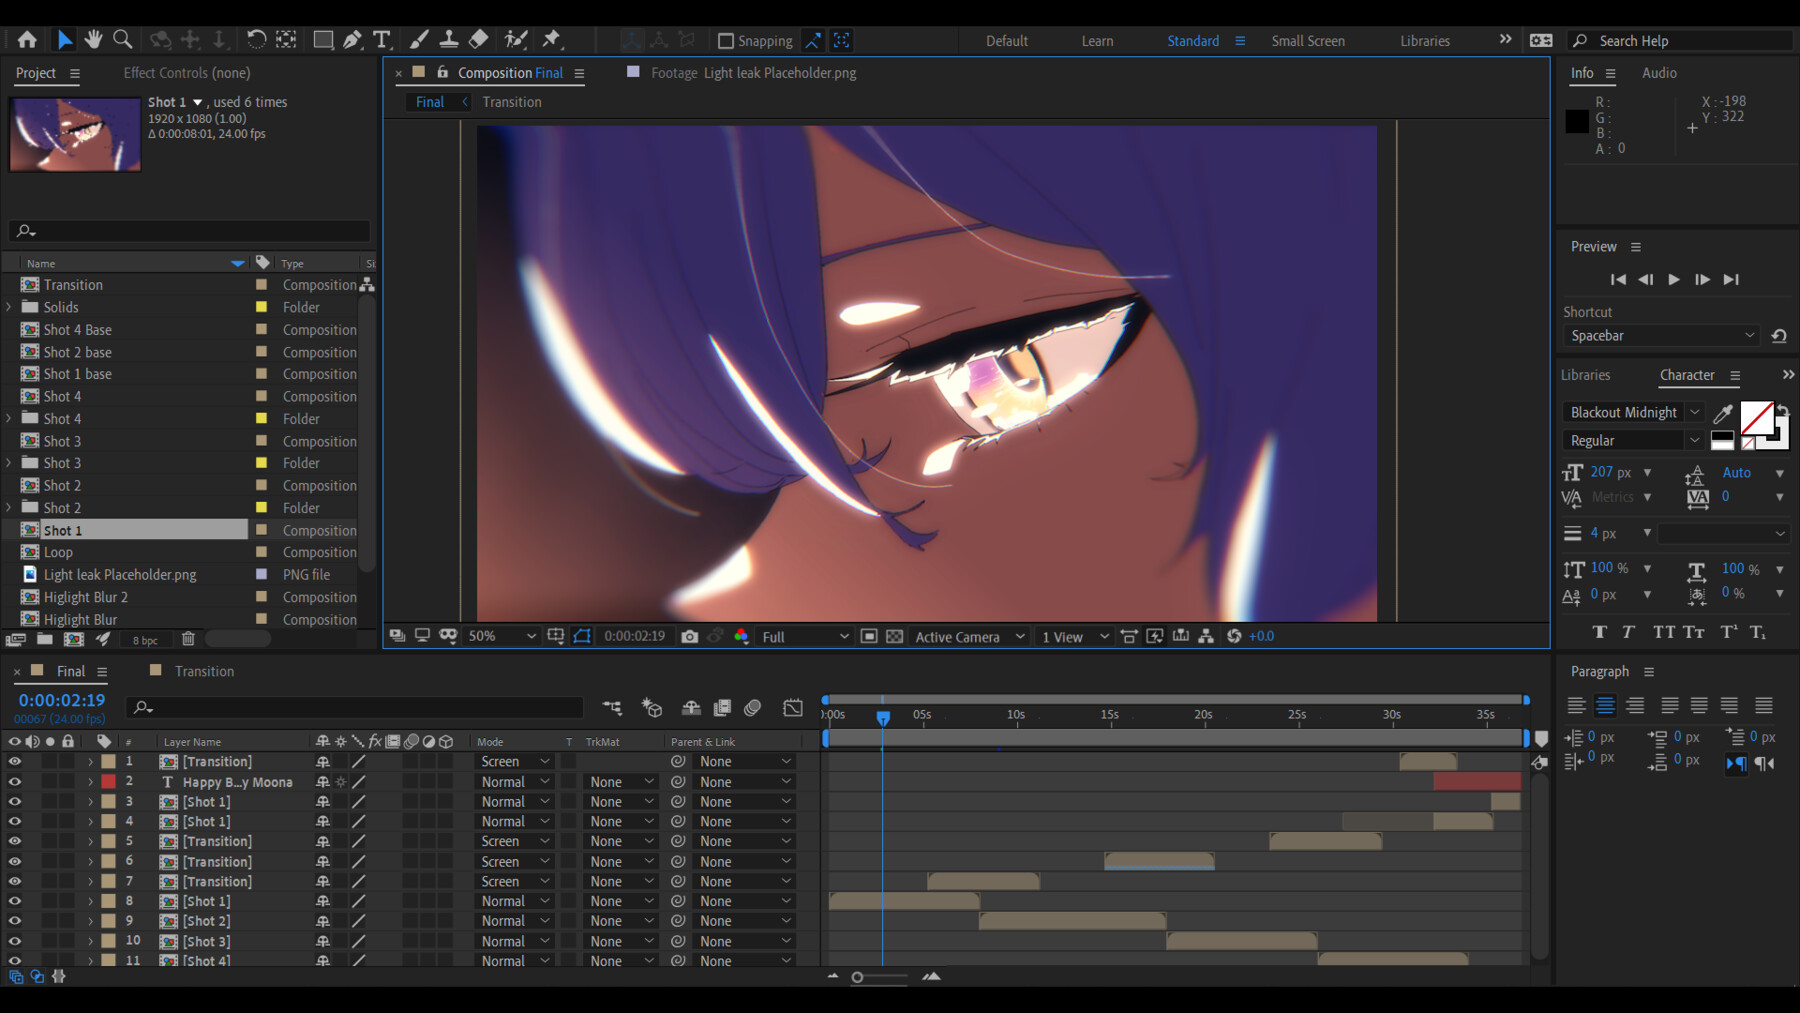
Task: Select the Puppet Pin tool
Action: (x=551, y=39)
